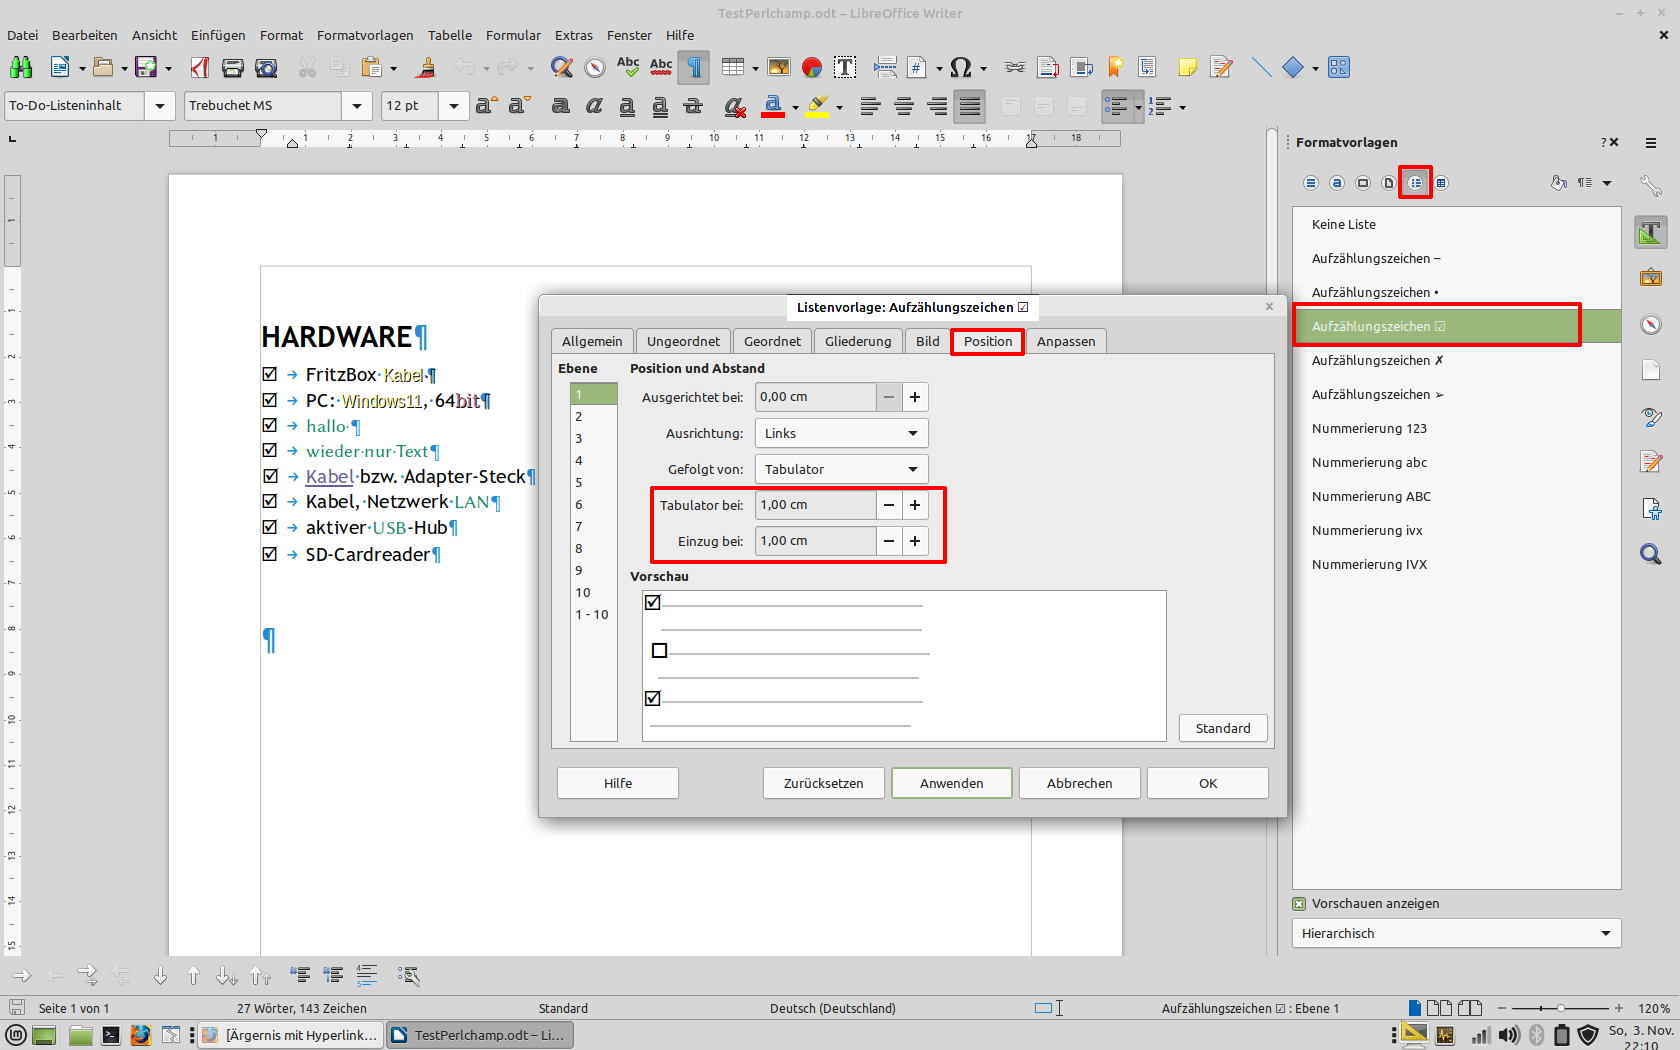
Task: Select Ebene 3 in level list
Action: click(593, 438)
